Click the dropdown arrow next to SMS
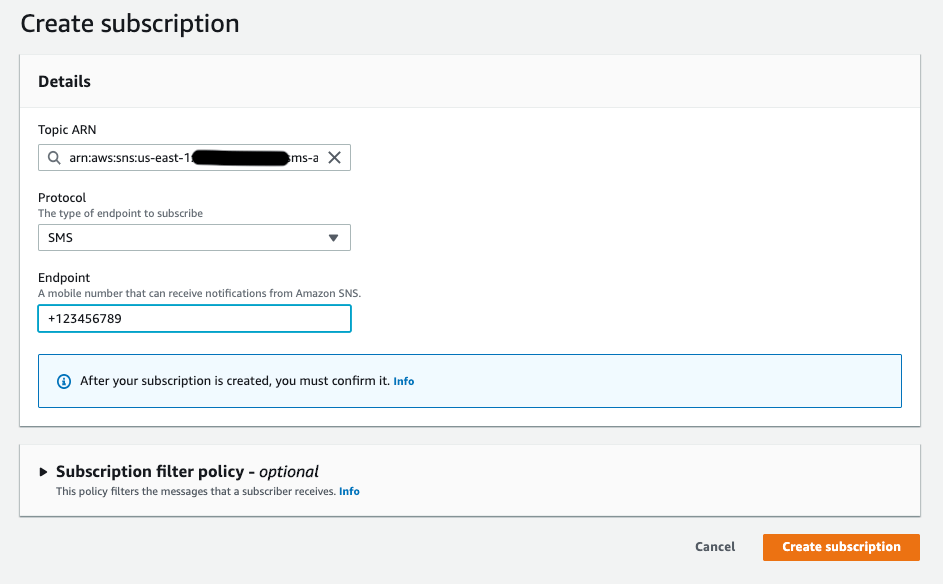The width and height of the screenshot is (943, 584). (333, 237)
